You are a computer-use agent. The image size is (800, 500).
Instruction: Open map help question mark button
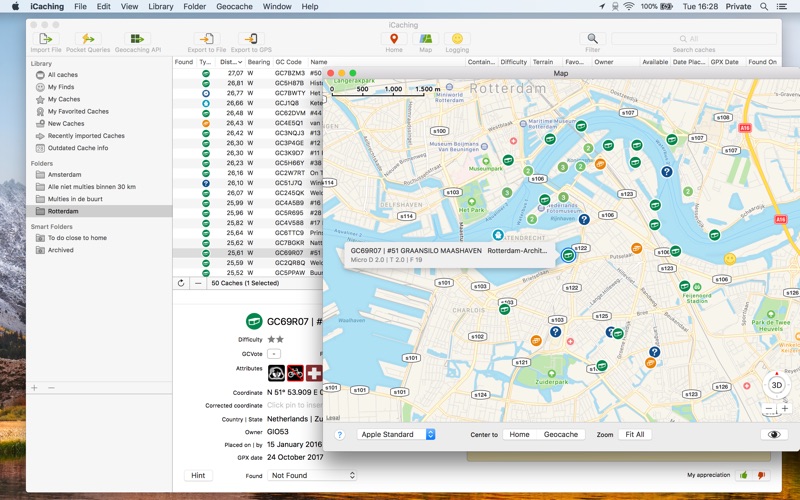click(339, 435)
